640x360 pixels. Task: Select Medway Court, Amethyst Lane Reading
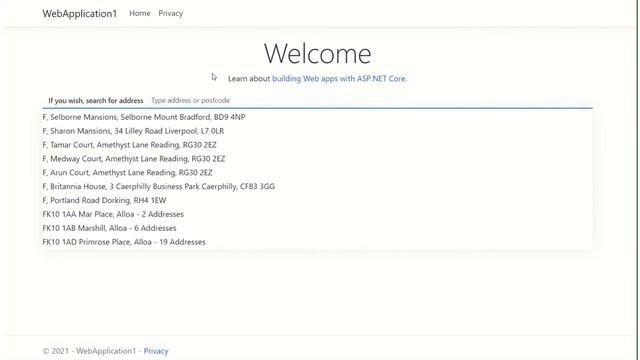317,159
